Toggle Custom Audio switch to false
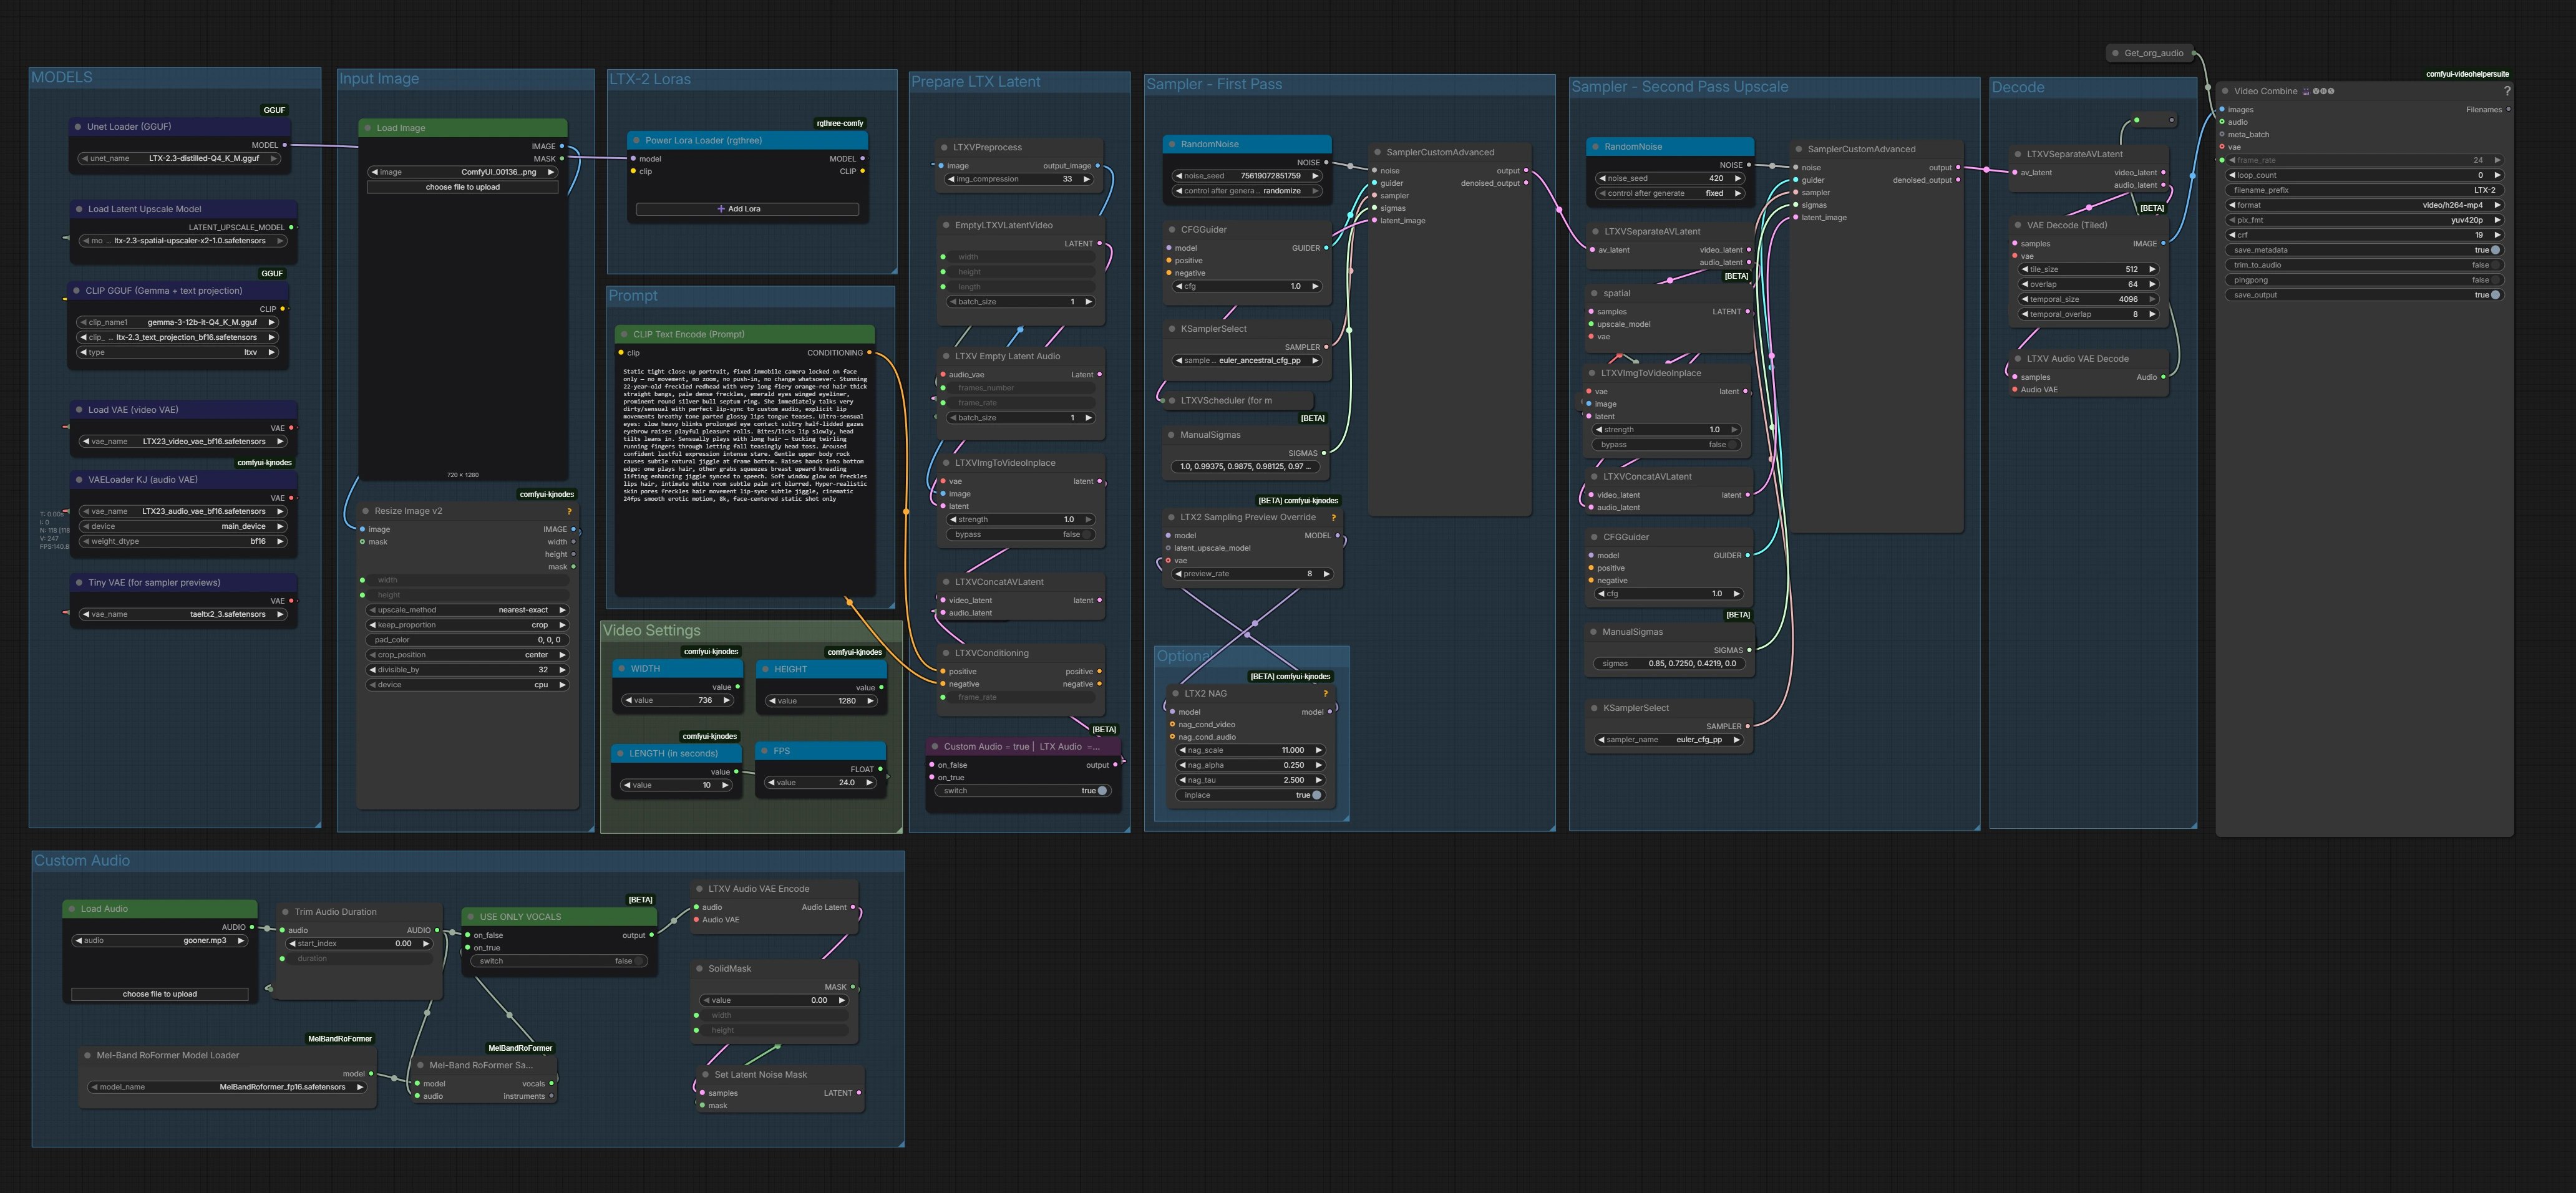2576x1193 pixels. (x=1101, y=791)
